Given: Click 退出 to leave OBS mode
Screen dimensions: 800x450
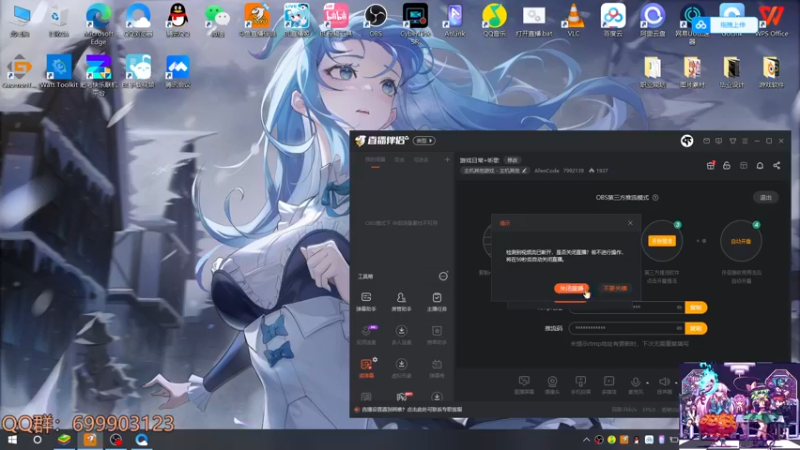Looking at the screenshot, I should tap(765, 197).
